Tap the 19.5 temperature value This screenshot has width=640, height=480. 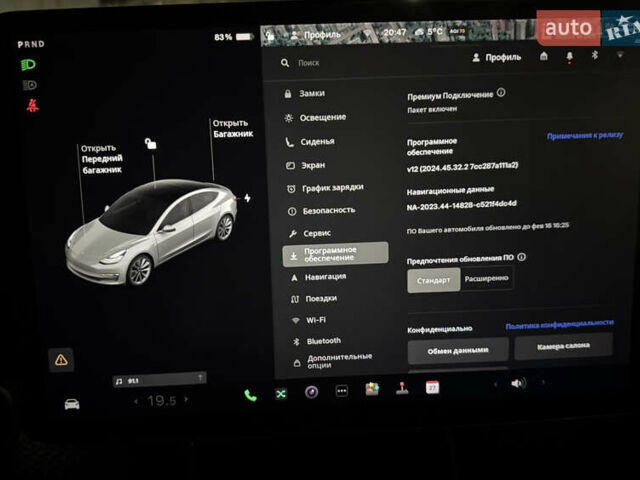162,401
